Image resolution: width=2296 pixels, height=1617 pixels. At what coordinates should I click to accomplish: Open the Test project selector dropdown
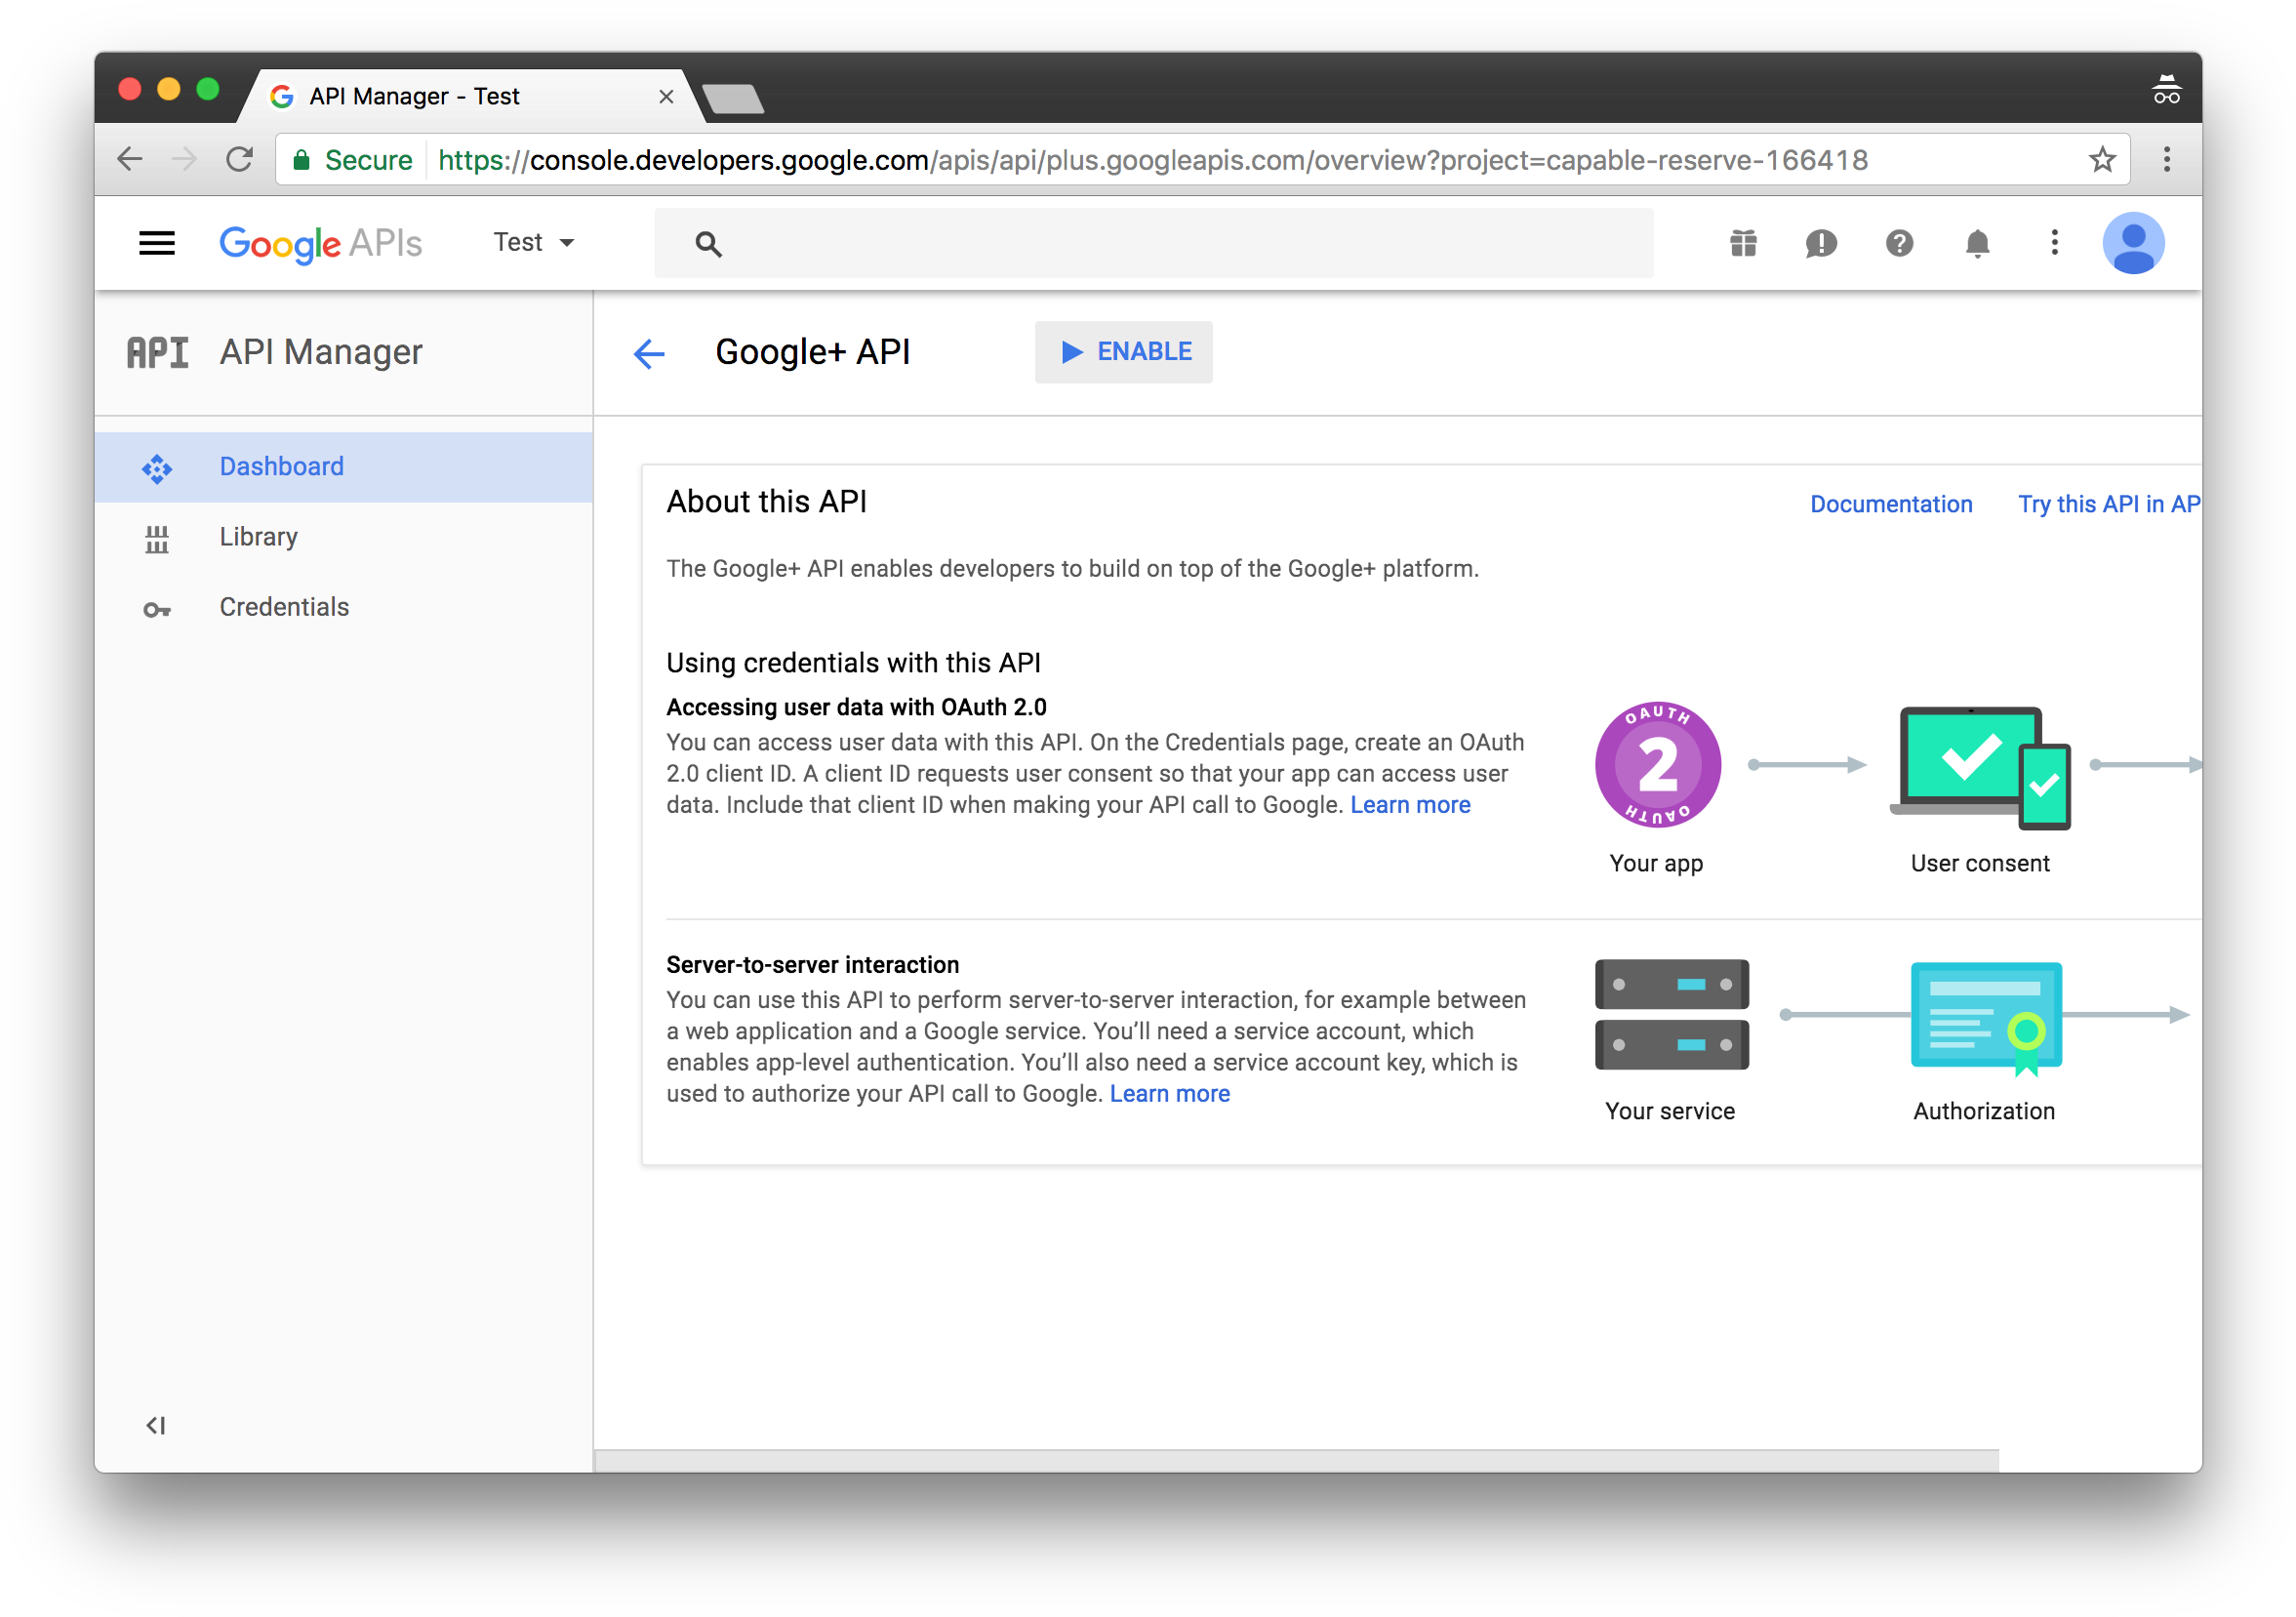(x=533, y=242)
